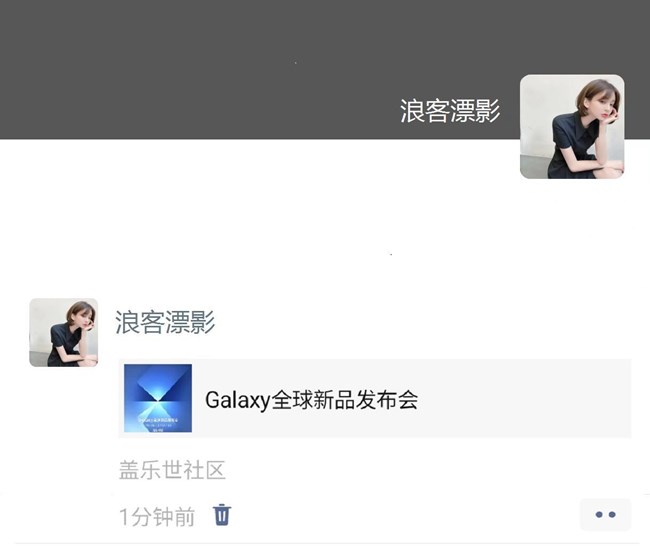Remove this moment using the bin icon
This screenshot has width=650, height=550.
pos(222,515)
